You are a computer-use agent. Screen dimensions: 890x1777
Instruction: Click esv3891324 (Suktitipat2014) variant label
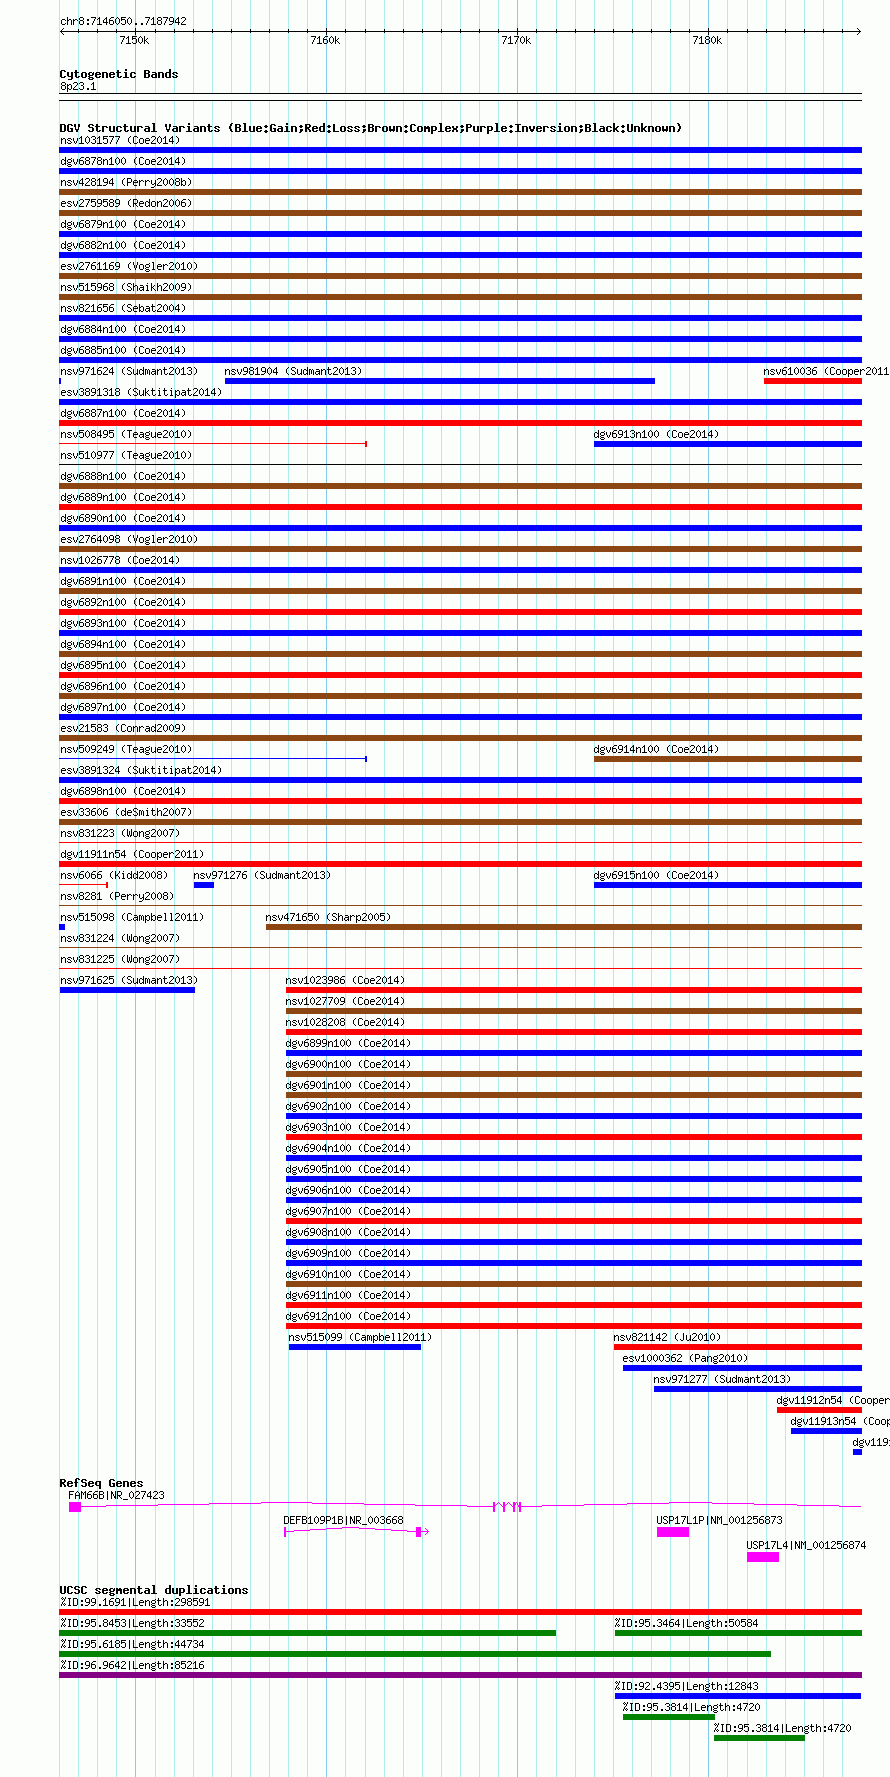[x=141, y=770]
